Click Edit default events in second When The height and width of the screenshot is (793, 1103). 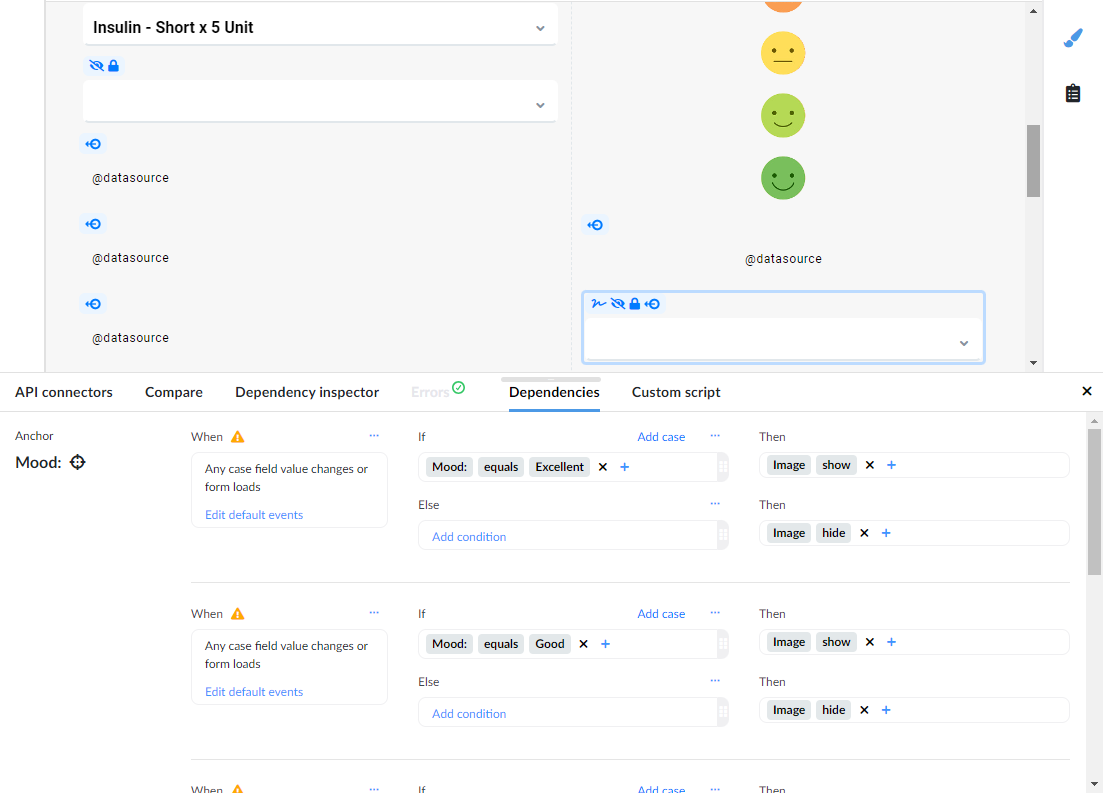coord(254,692)
